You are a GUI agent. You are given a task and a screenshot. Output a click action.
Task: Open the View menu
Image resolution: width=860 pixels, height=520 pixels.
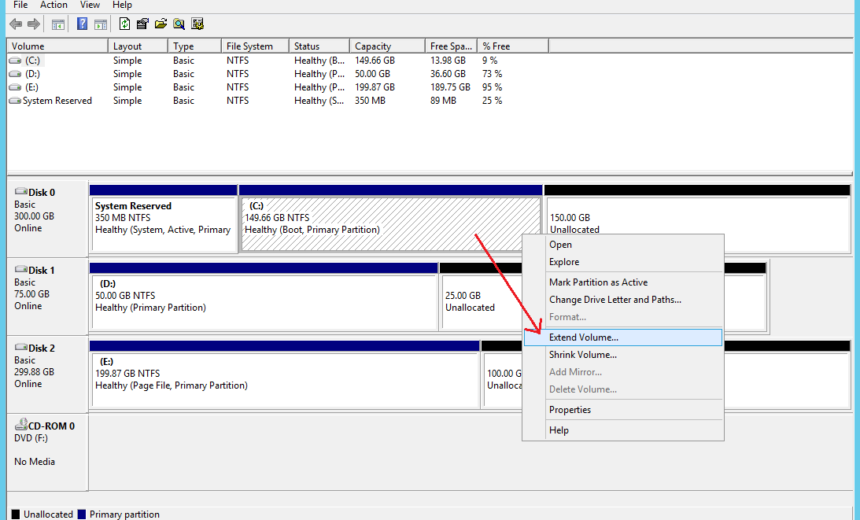tap(90, 5)
